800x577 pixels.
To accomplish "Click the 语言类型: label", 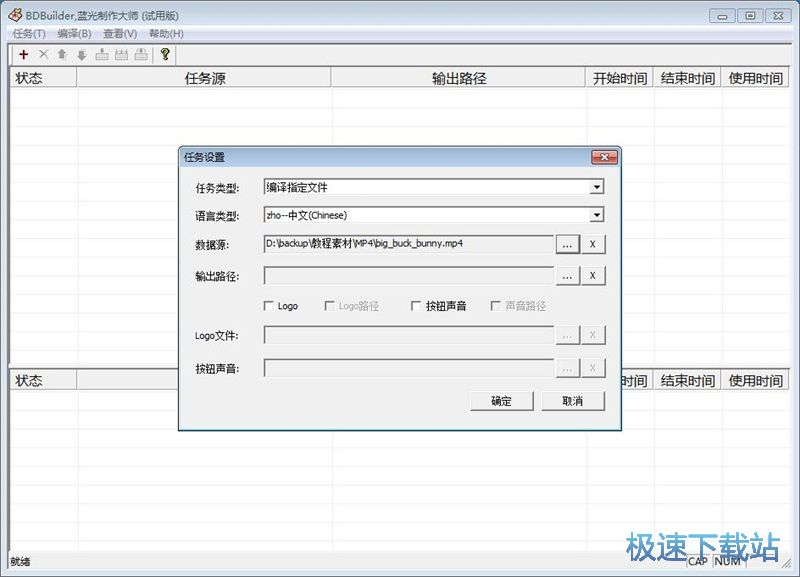I will tap(217, 216).
